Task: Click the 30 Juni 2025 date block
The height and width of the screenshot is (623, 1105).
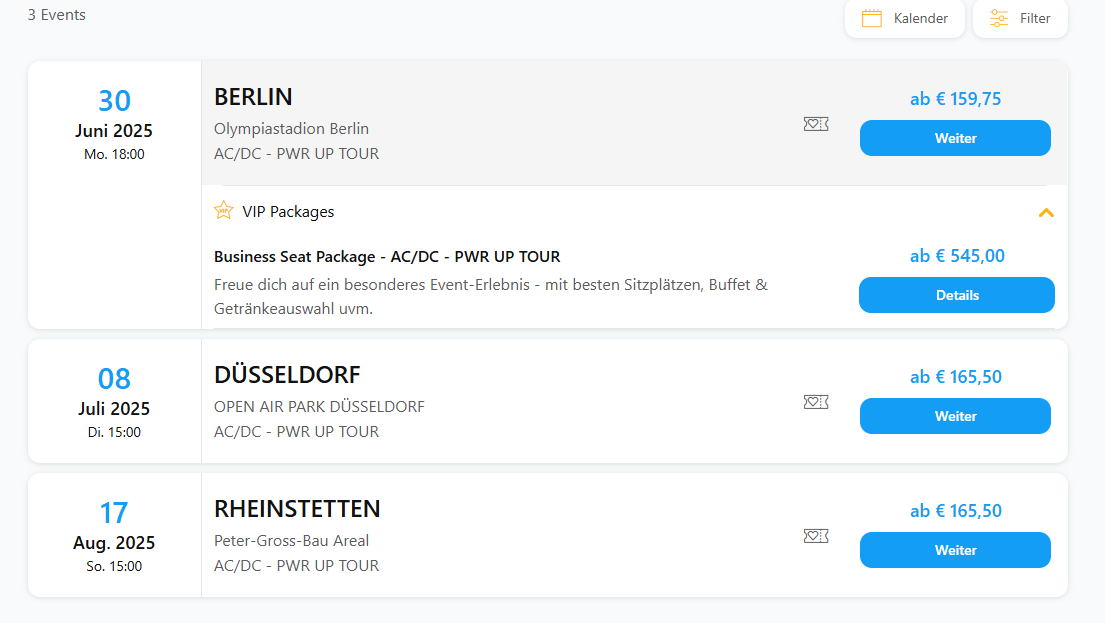Action: pyautogui.click(x=114, y=125)
